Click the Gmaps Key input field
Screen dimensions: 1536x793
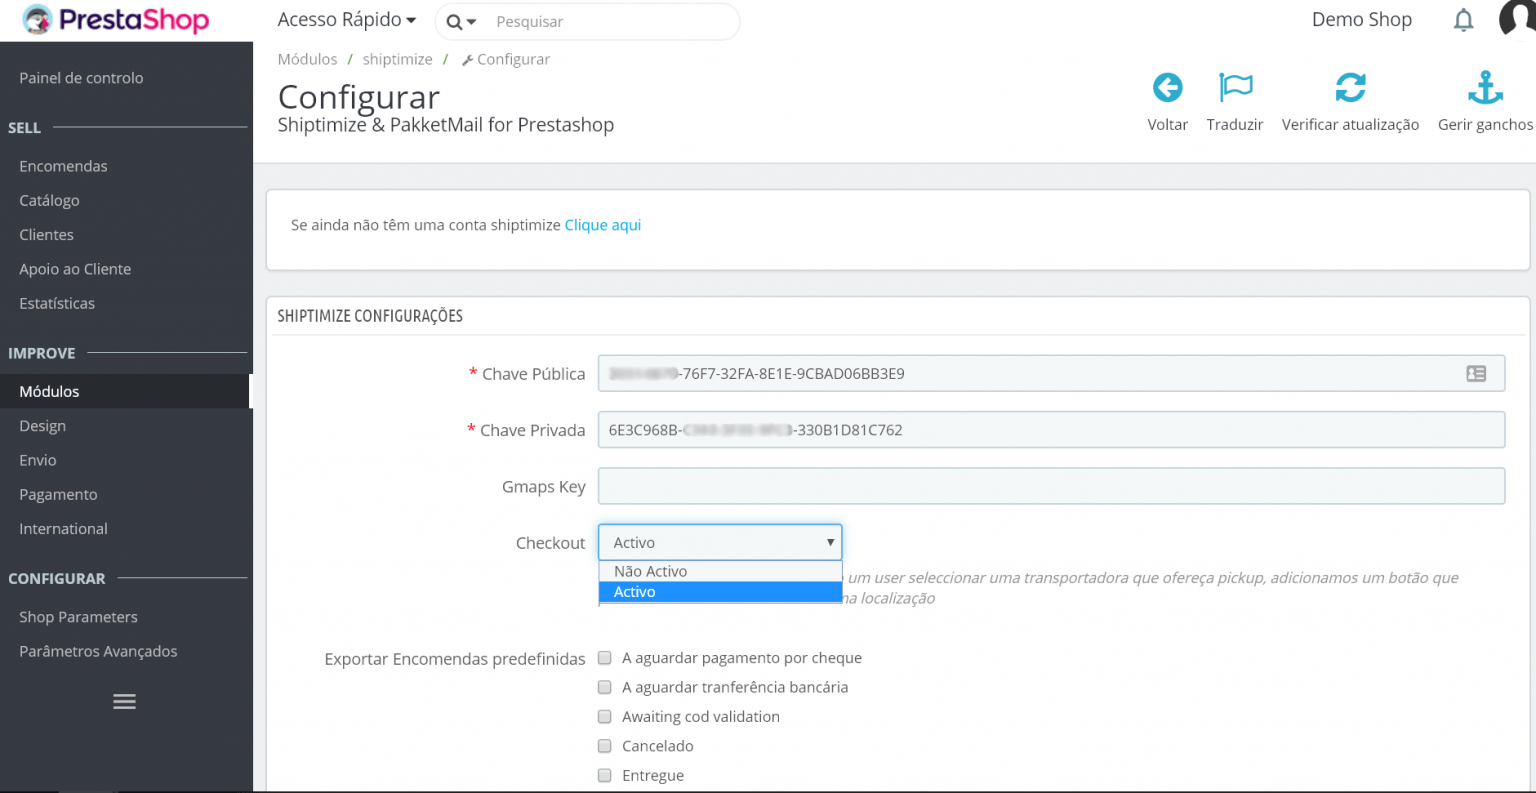click(x=1051, y=486)
